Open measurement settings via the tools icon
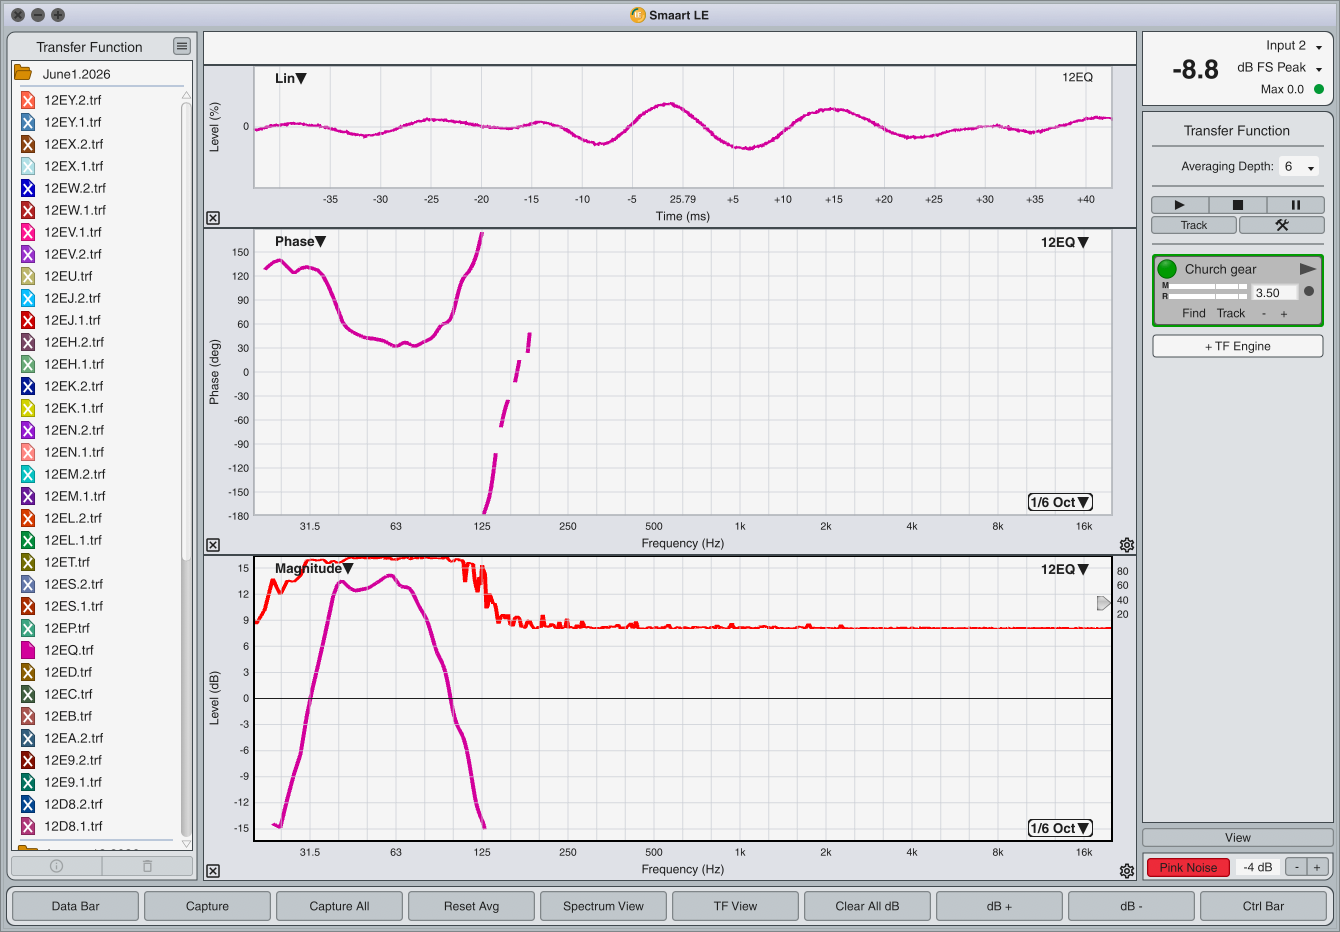Viewport: 1340px width, 932px height. tap(1282, 225)
